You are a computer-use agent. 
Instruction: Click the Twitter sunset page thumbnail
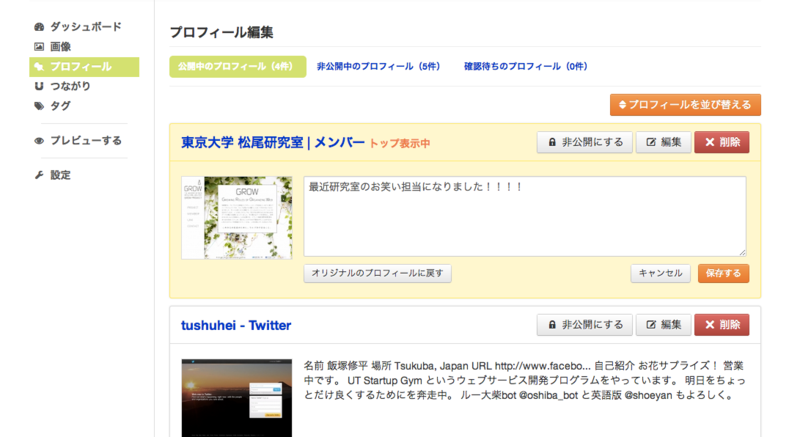[237, 398]
